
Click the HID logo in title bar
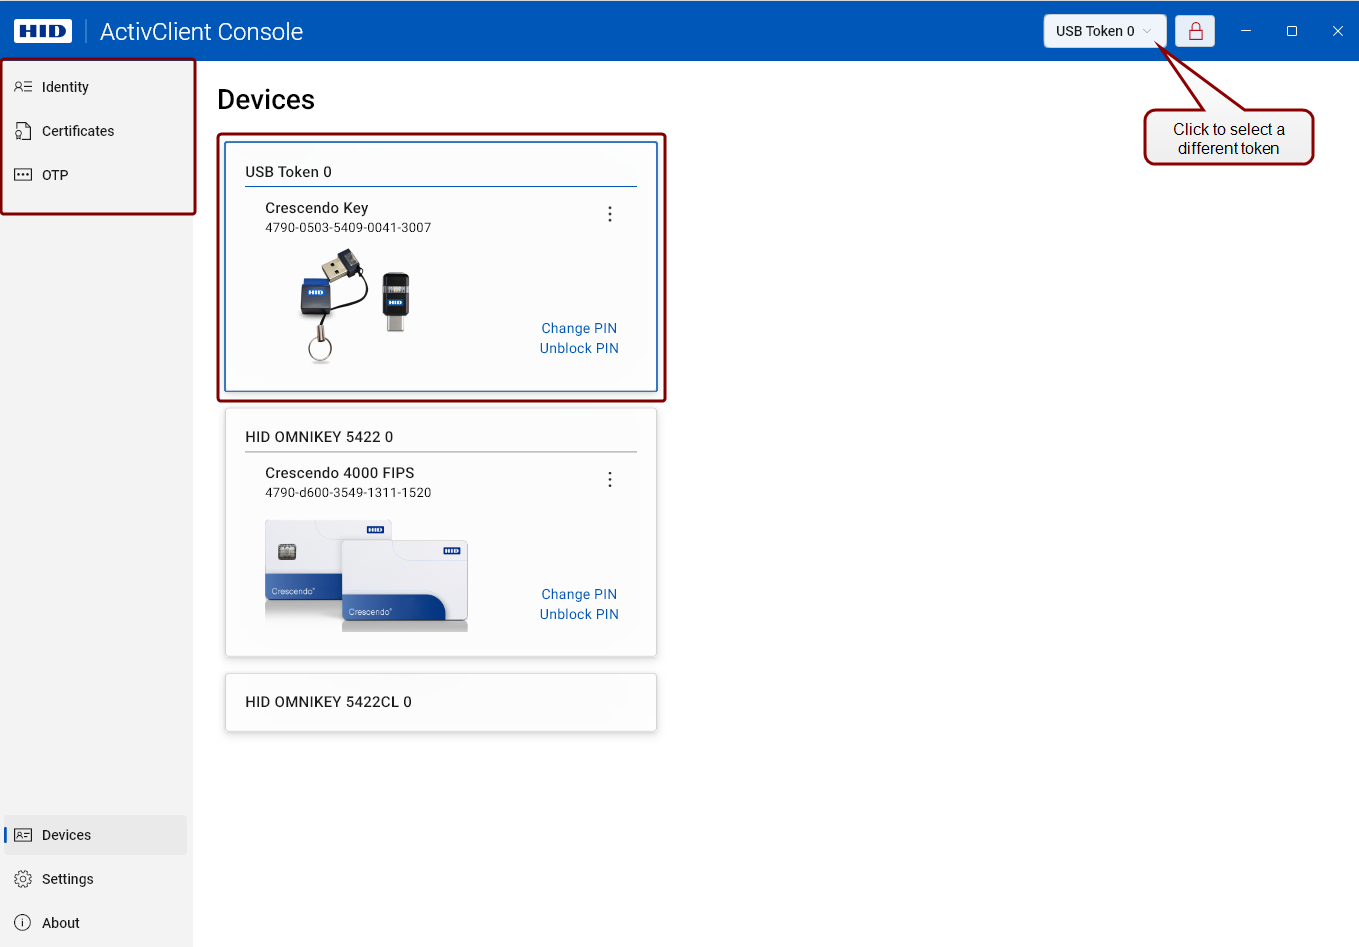[43, 31]
